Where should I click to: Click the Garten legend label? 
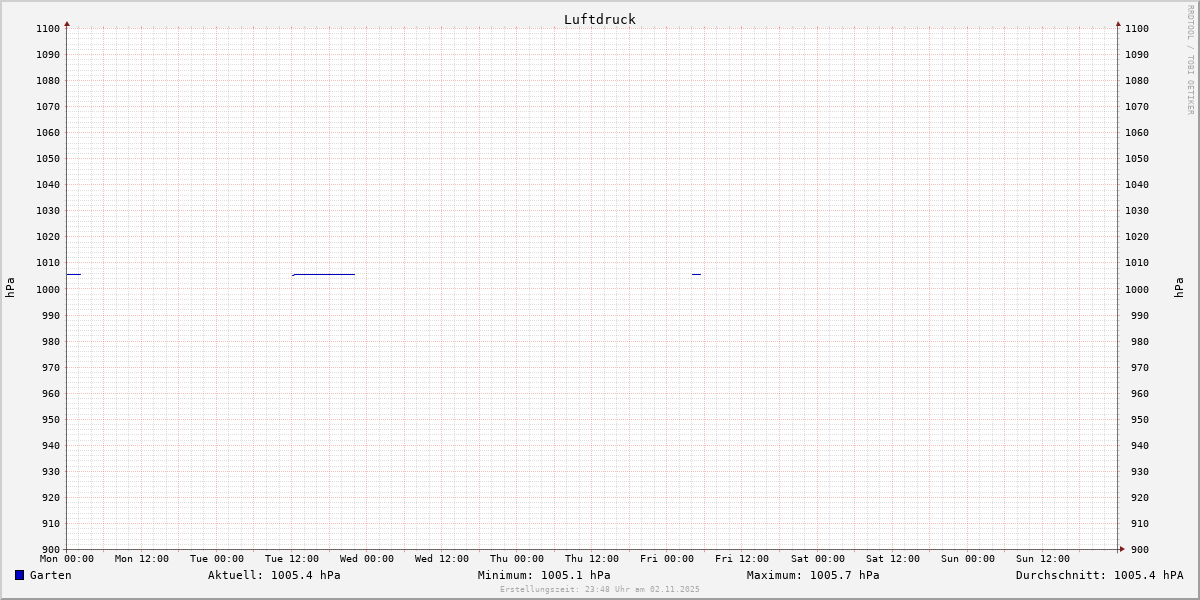50,575
